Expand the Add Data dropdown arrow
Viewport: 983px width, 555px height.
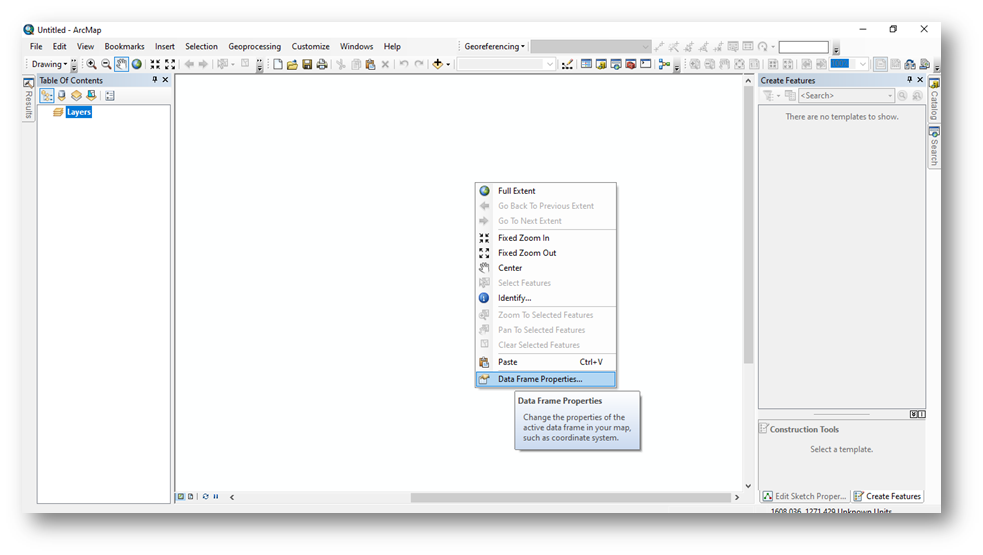[x=448, y=64]
